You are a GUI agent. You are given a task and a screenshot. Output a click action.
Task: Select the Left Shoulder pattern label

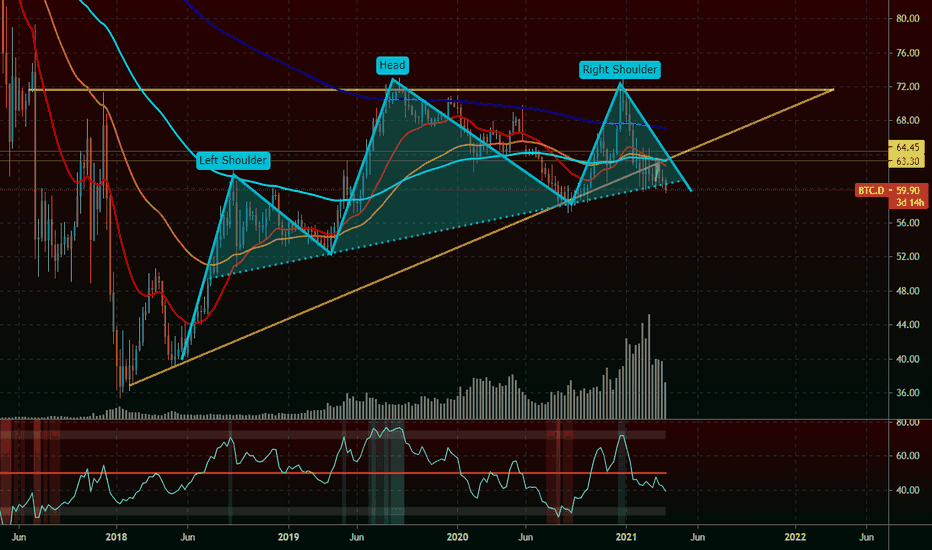[x=233, y=161]
